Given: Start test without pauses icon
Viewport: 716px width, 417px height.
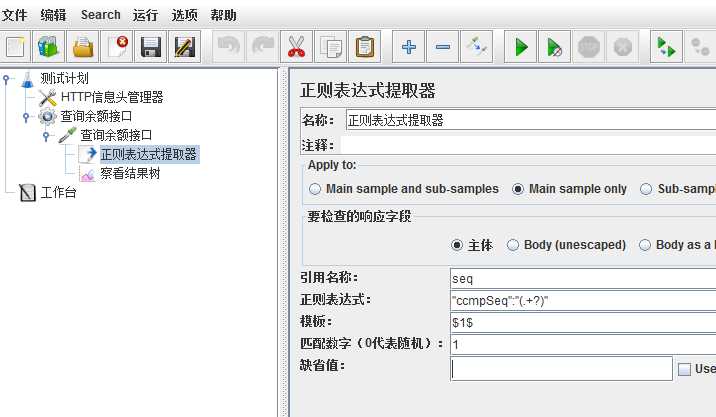Looking at the screenshot, I should pos(554,47).
